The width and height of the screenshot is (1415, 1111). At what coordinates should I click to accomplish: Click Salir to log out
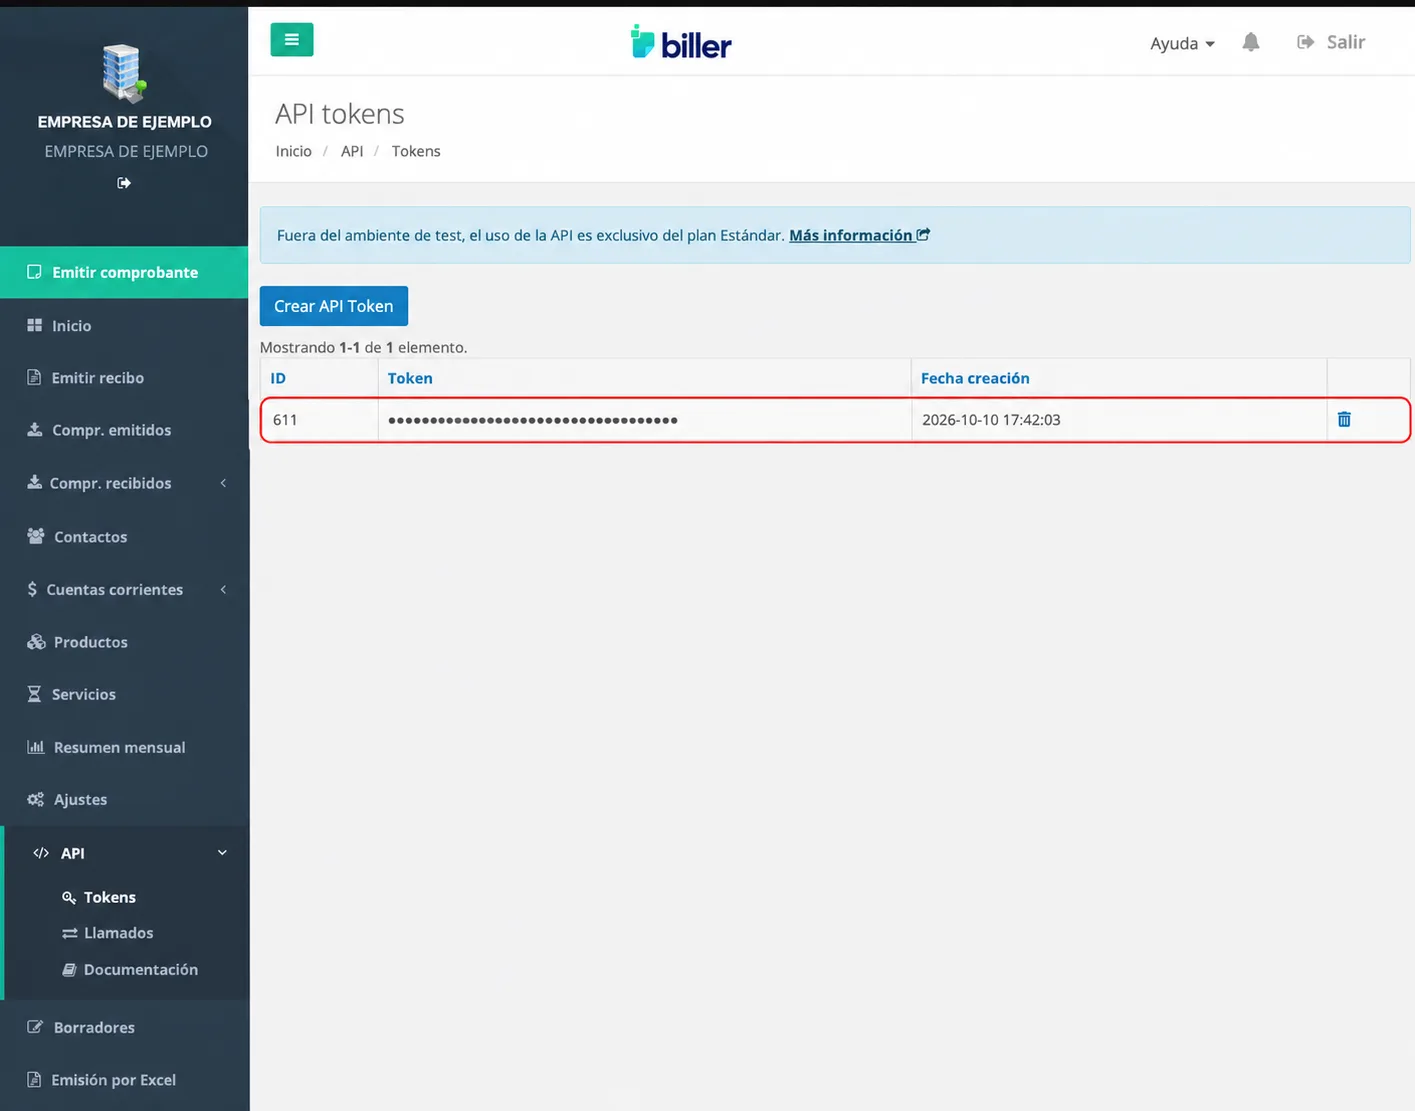pyautogui.click(x=1331, y=42)
